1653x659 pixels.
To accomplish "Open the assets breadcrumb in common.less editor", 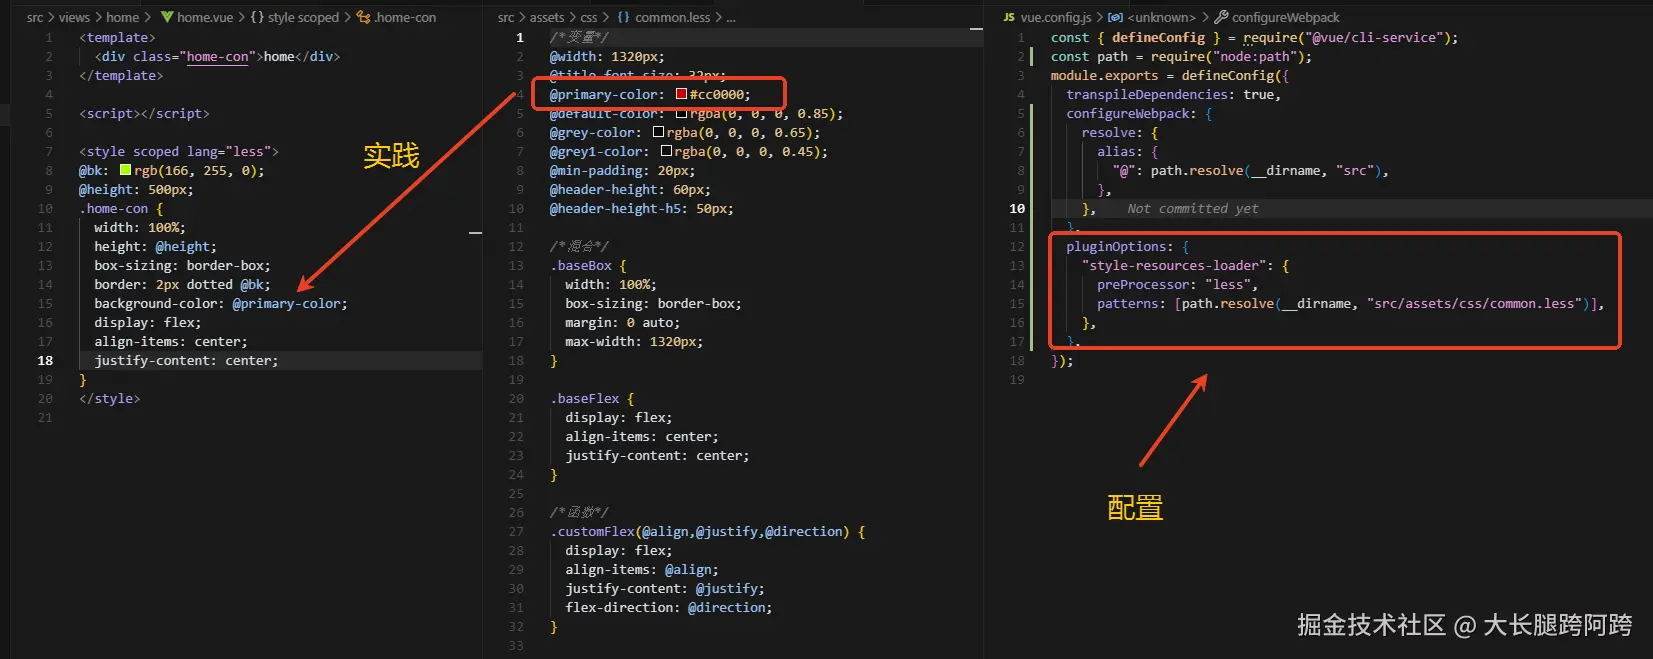I will tap(547, 17).
